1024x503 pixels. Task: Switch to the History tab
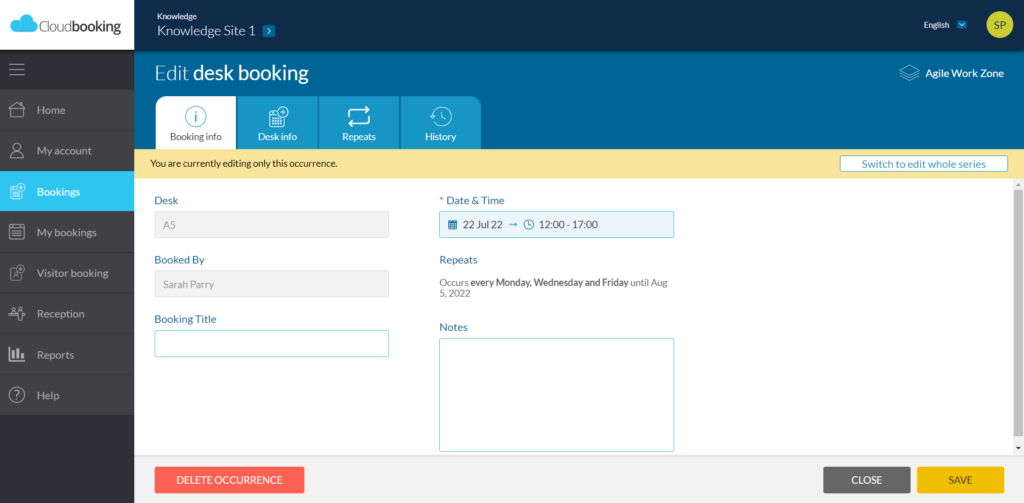point(441,123)
